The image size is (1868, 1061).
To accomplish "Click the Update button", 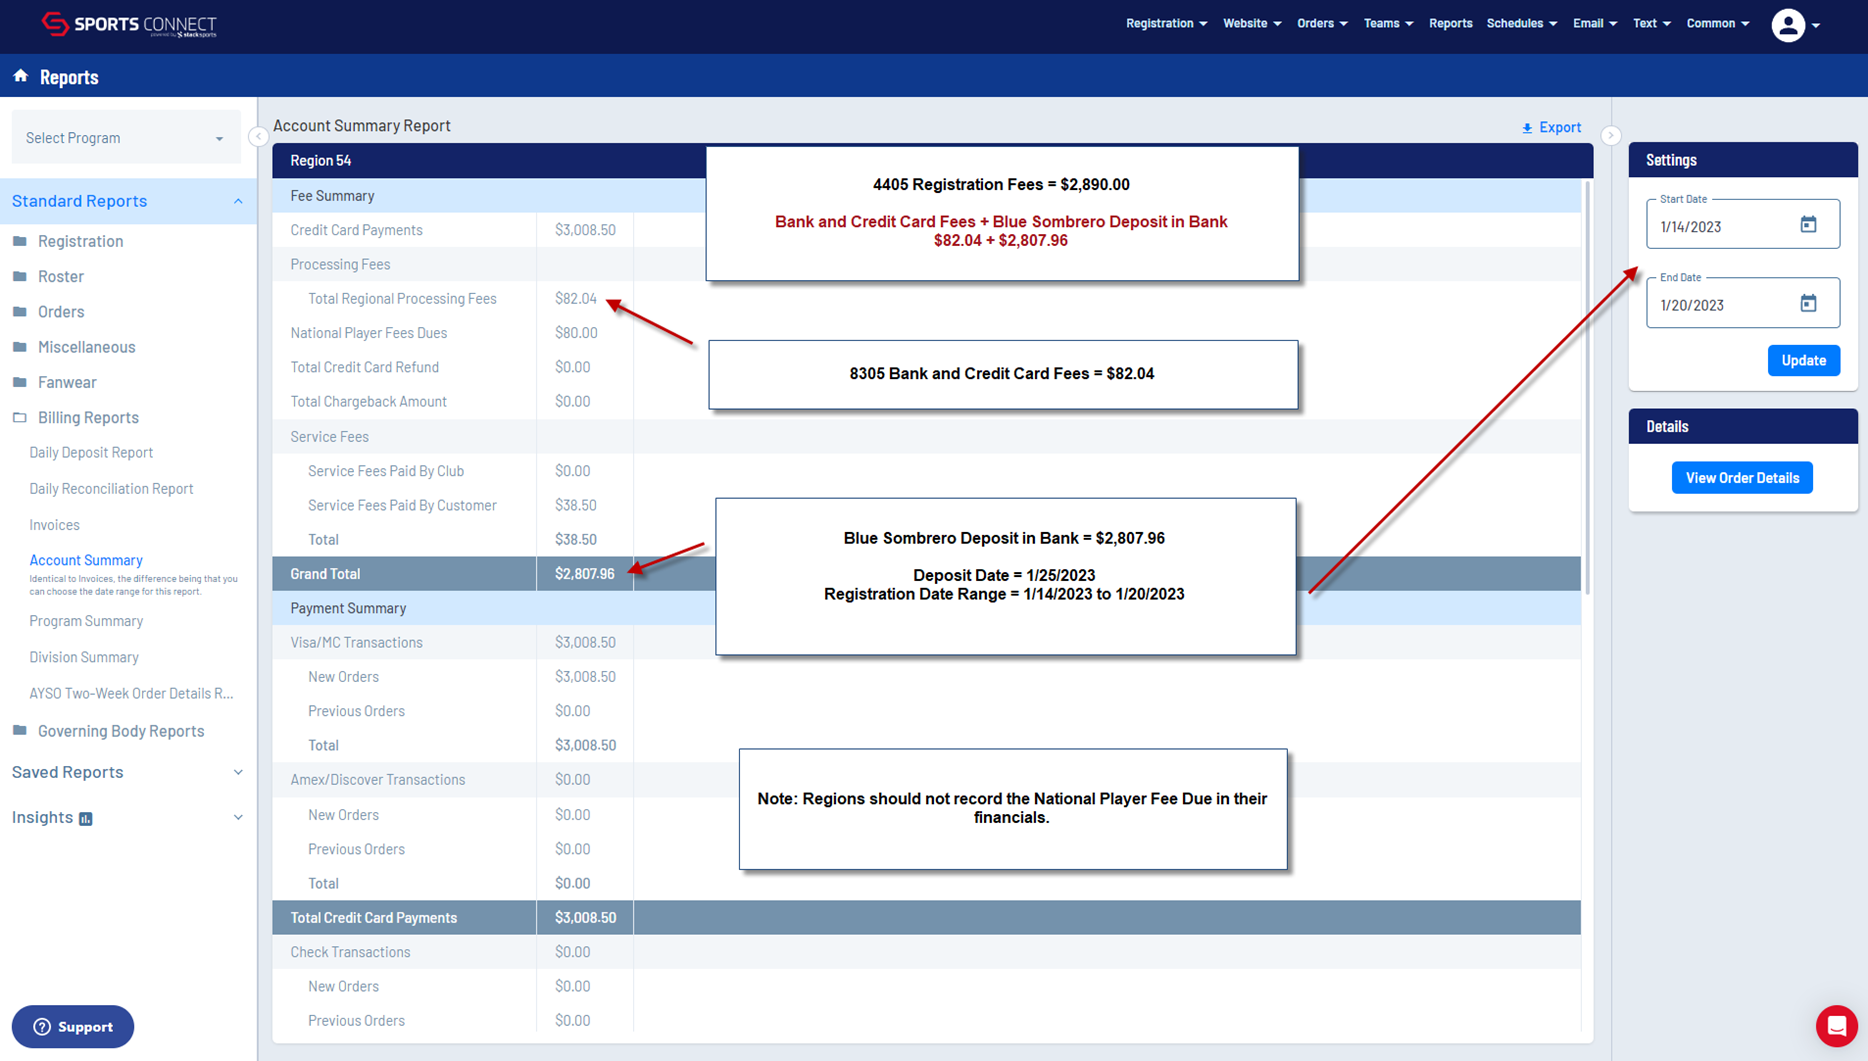I will pyautogui.click(x=1803, y=360).
